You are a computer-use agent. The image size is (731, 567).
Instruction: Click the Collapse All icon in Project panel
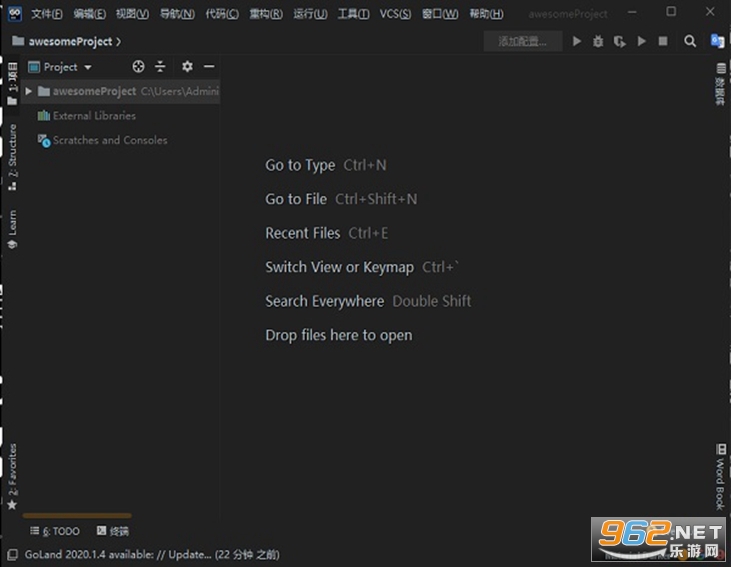pyautogui.click(x=160, y=67)
